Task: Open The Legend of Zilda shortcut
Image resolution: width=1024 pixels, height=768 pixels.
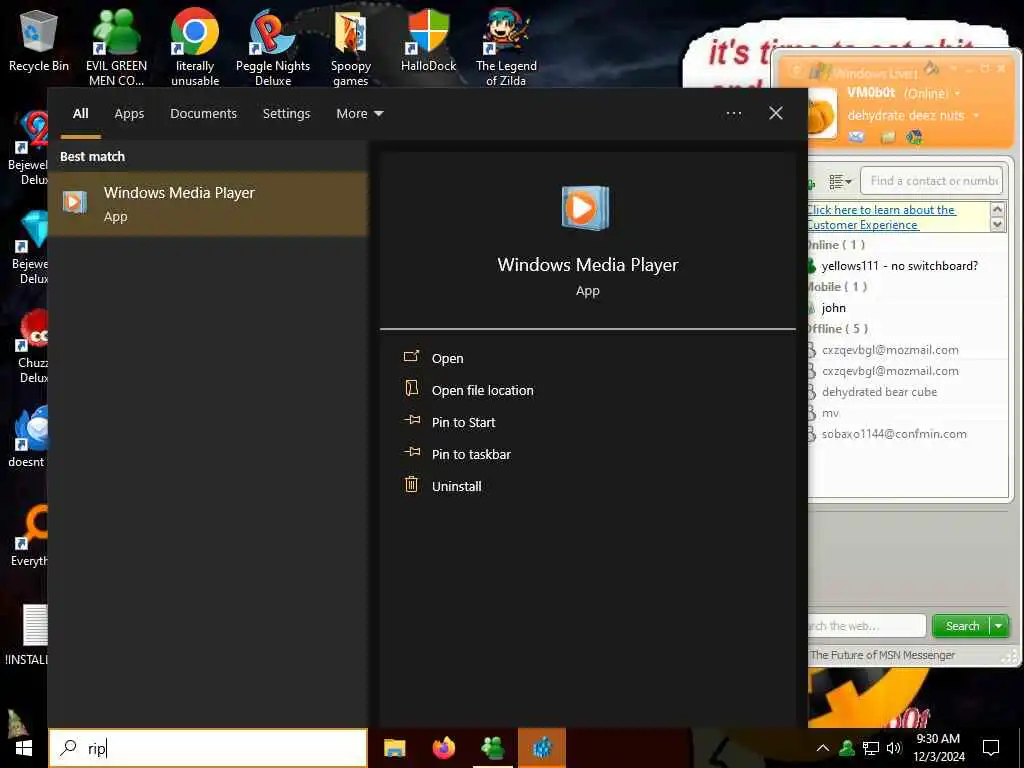Action: pos(506,47)
